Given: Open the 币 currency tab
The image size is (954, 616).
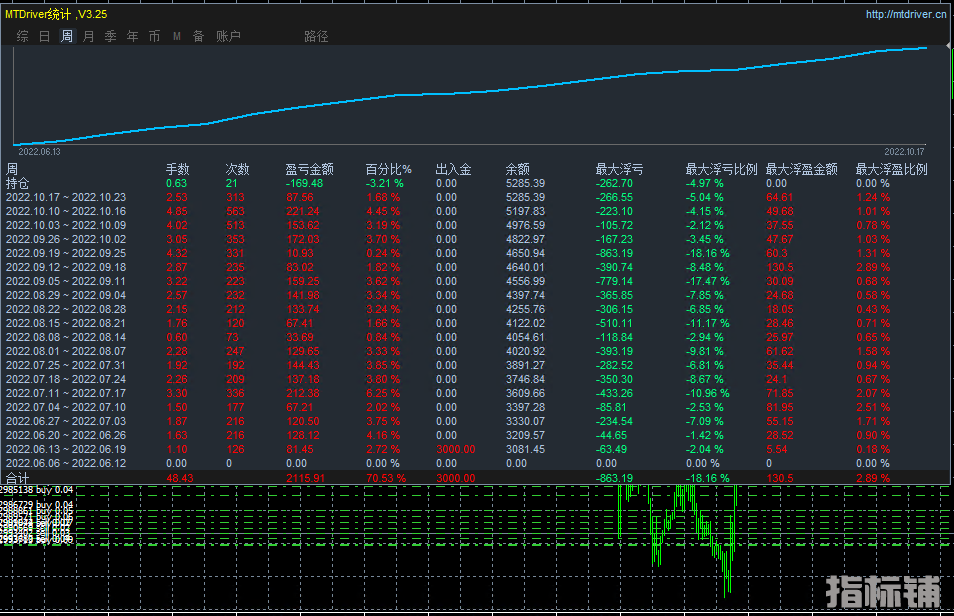Looking at the screenshot, I should click(154, 36).
